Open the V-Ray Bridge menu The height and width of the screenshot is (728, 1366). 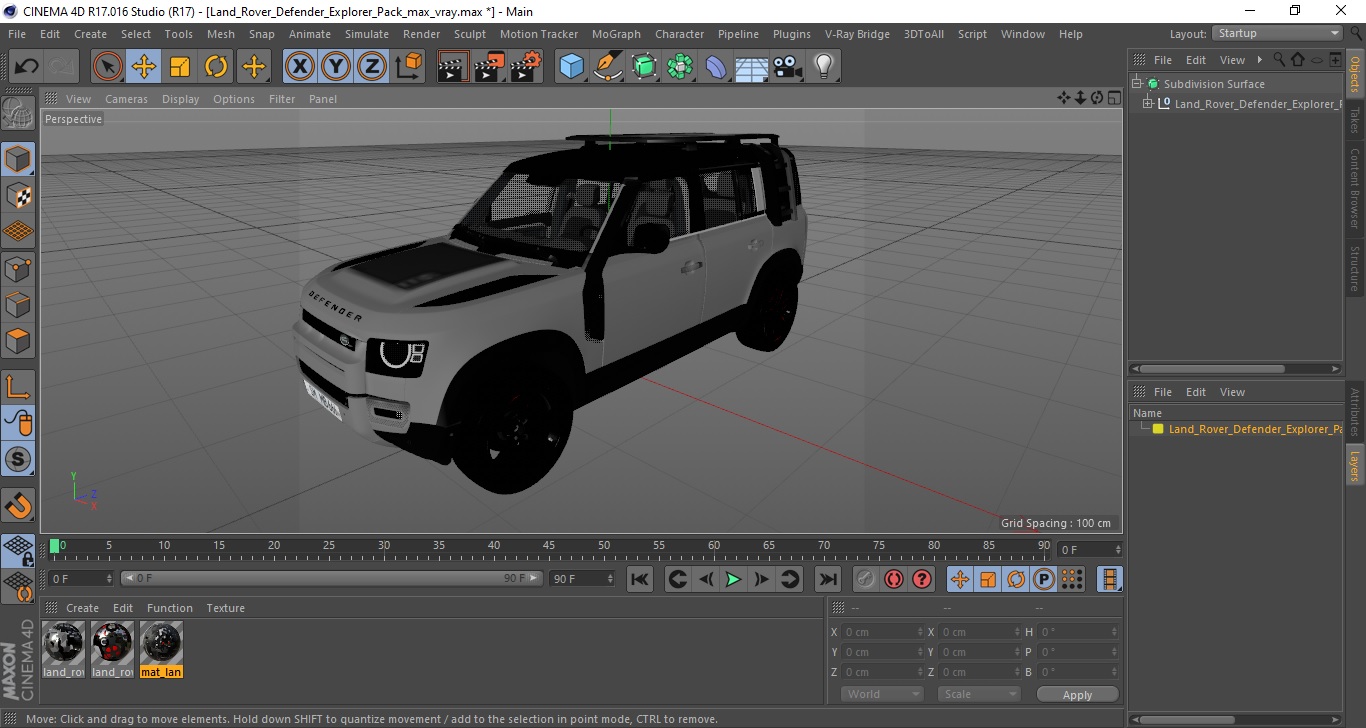tap(857, 34)
